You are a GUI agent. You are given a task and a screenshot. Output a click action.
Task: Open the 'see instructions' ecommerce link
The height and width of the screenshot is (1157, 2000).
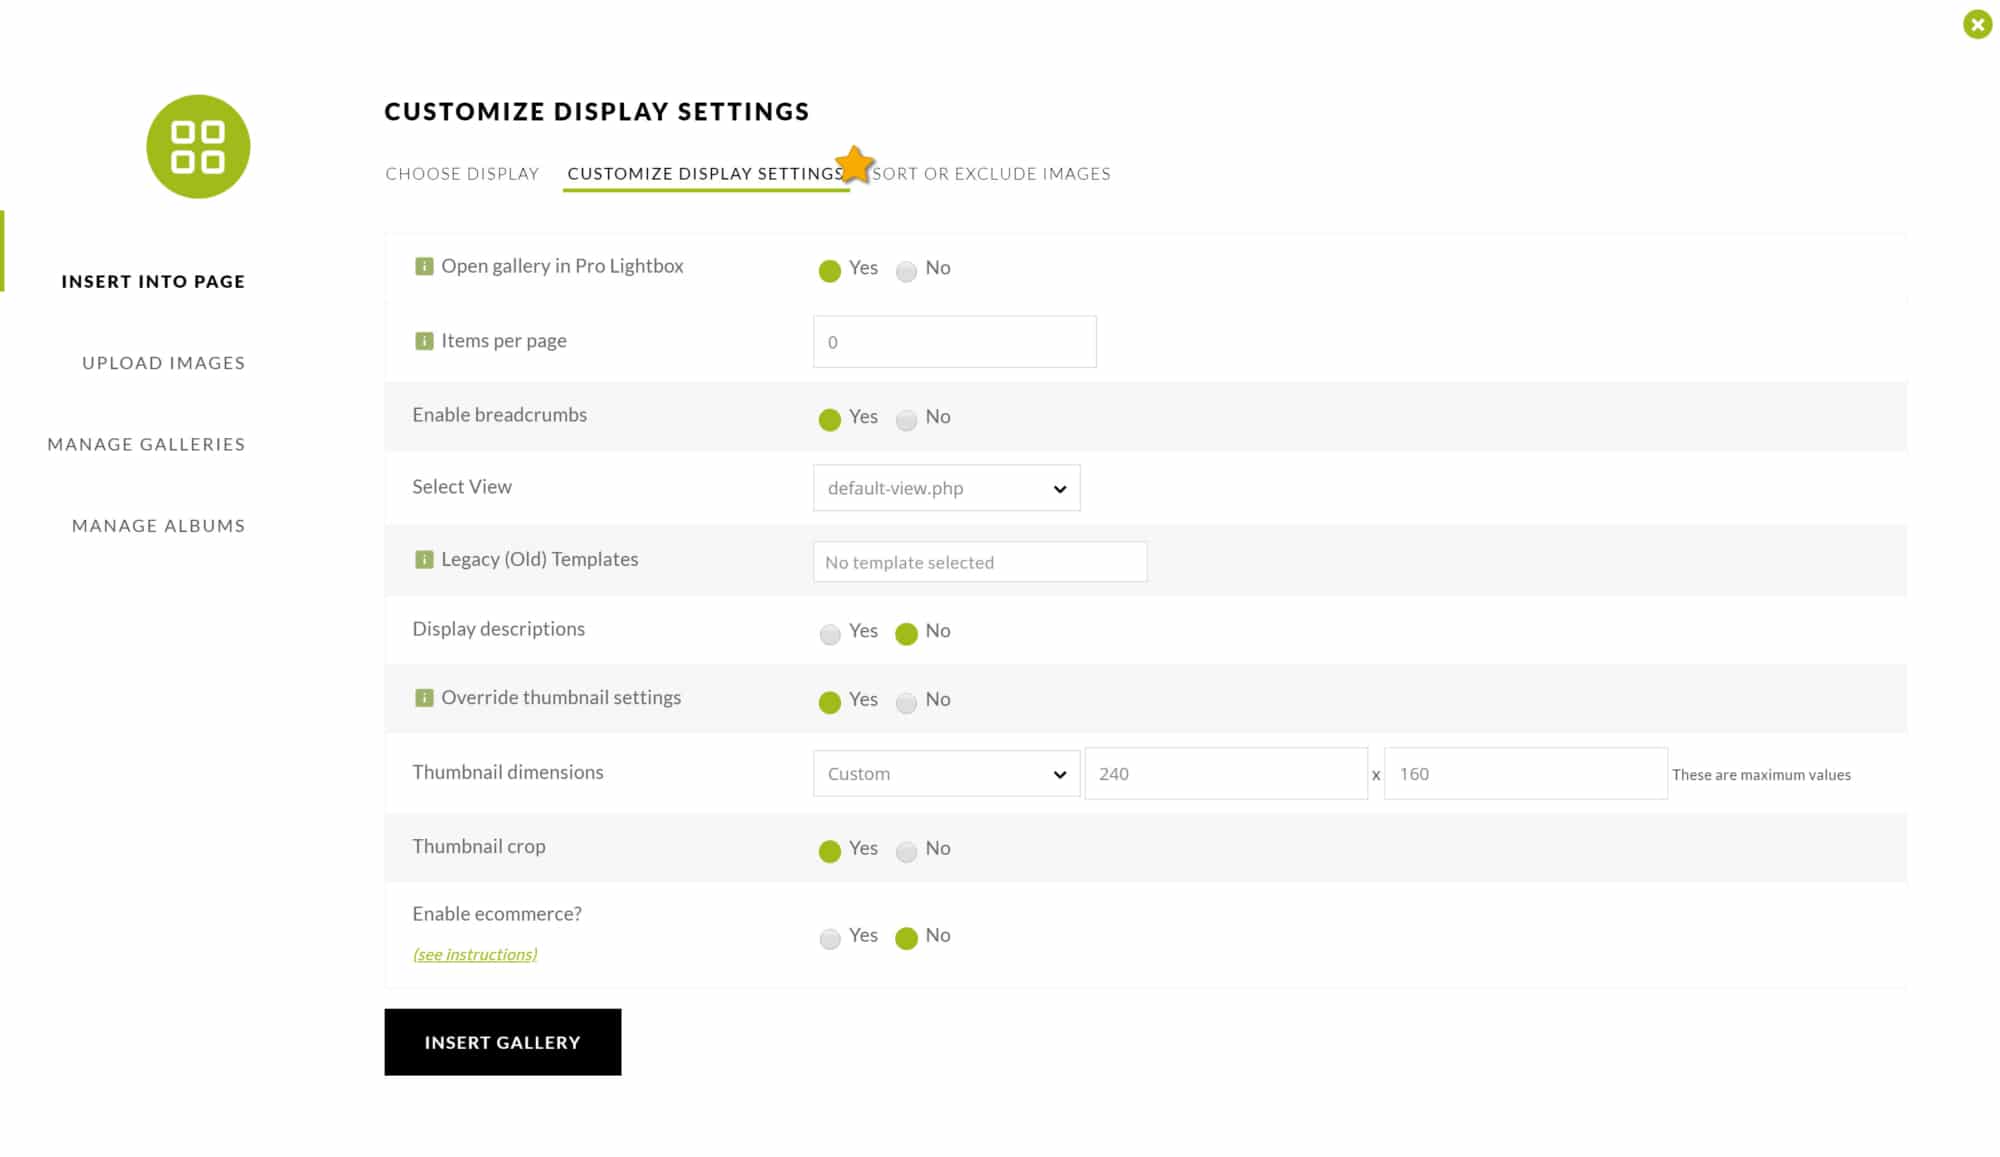(475, 954)
